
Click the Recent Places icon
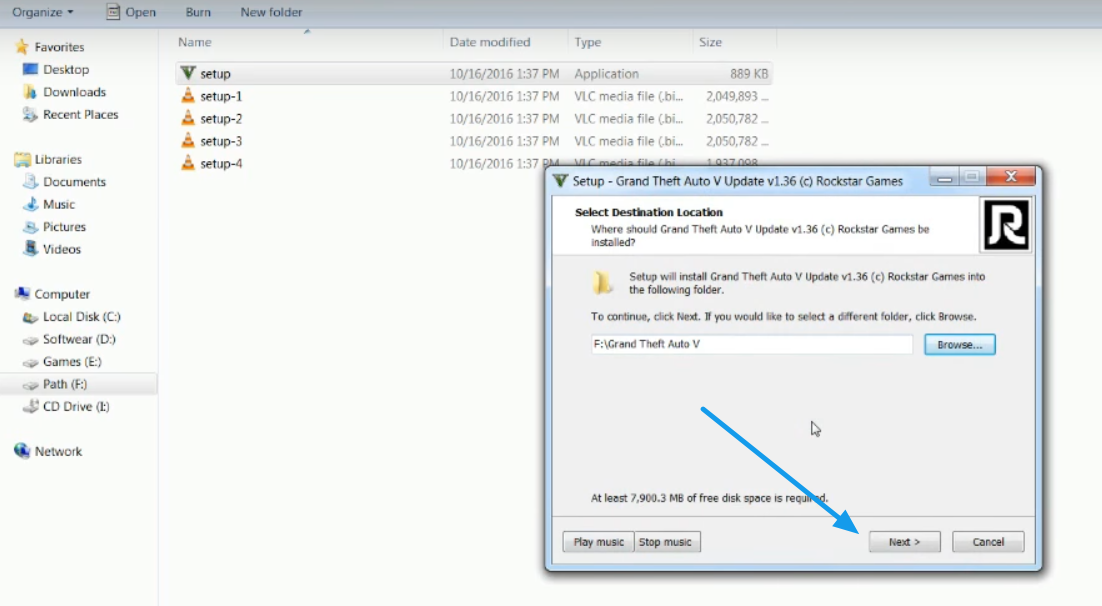30,114
